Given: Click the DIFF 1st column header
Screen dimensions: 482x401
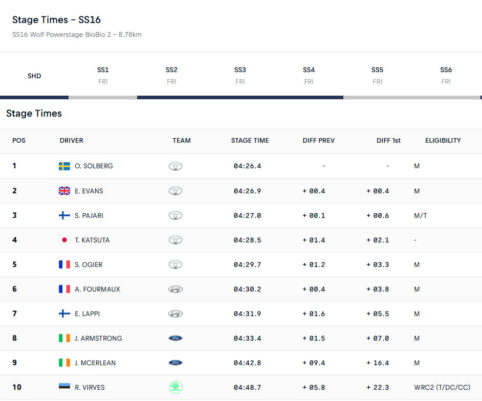Looking at the screenshot, I should 388,141.
